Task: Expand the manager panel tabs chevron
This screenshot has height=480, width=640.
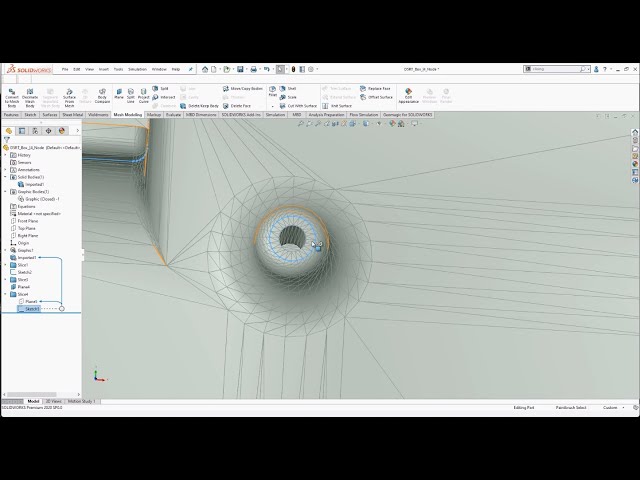Action: tap(78, 131)
